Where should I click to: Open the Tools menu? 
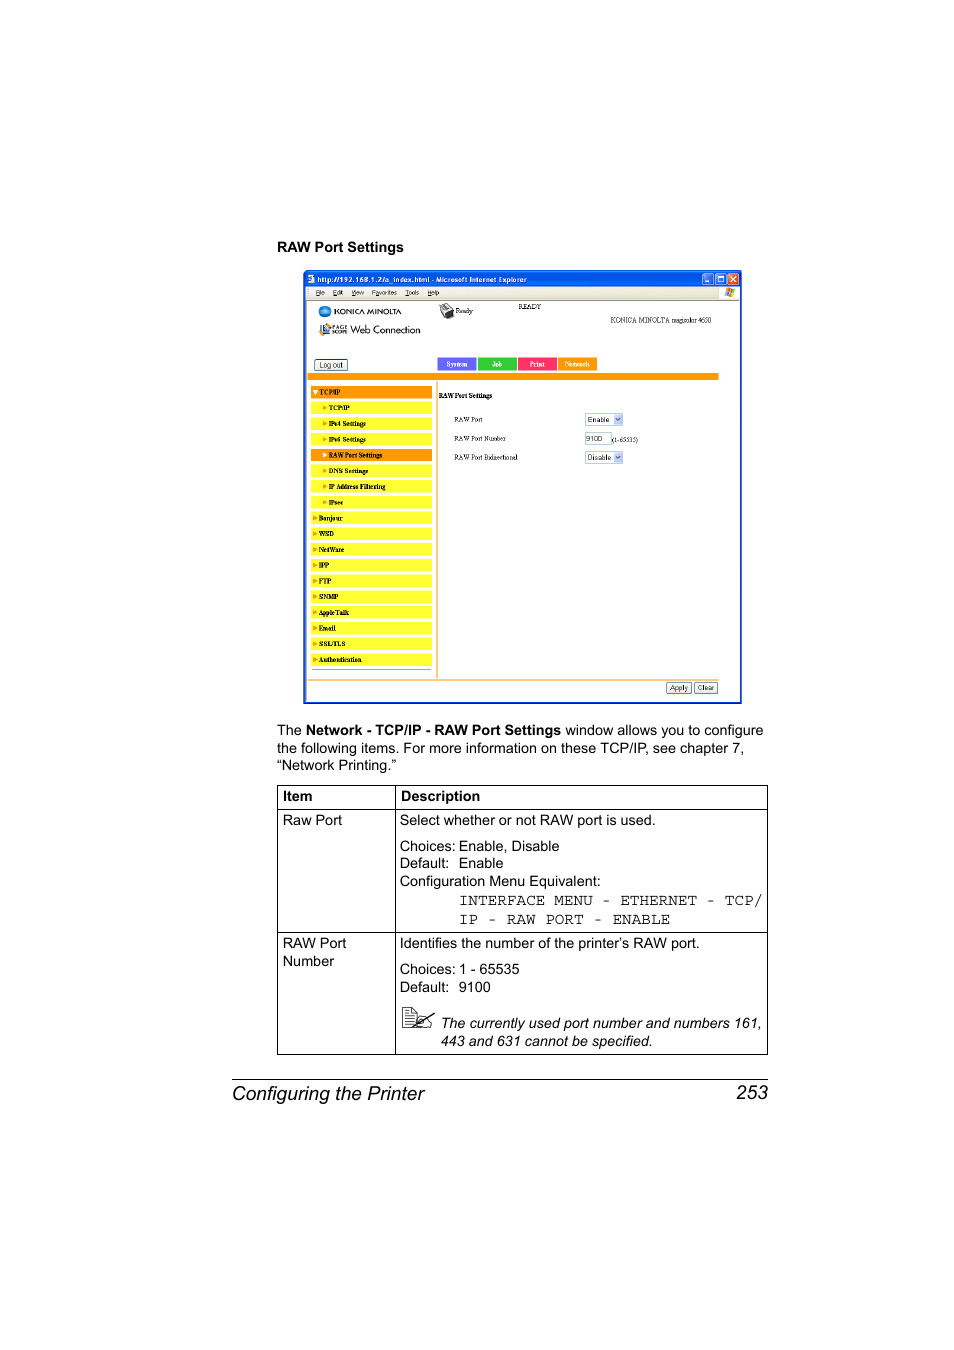click(412, 293)
